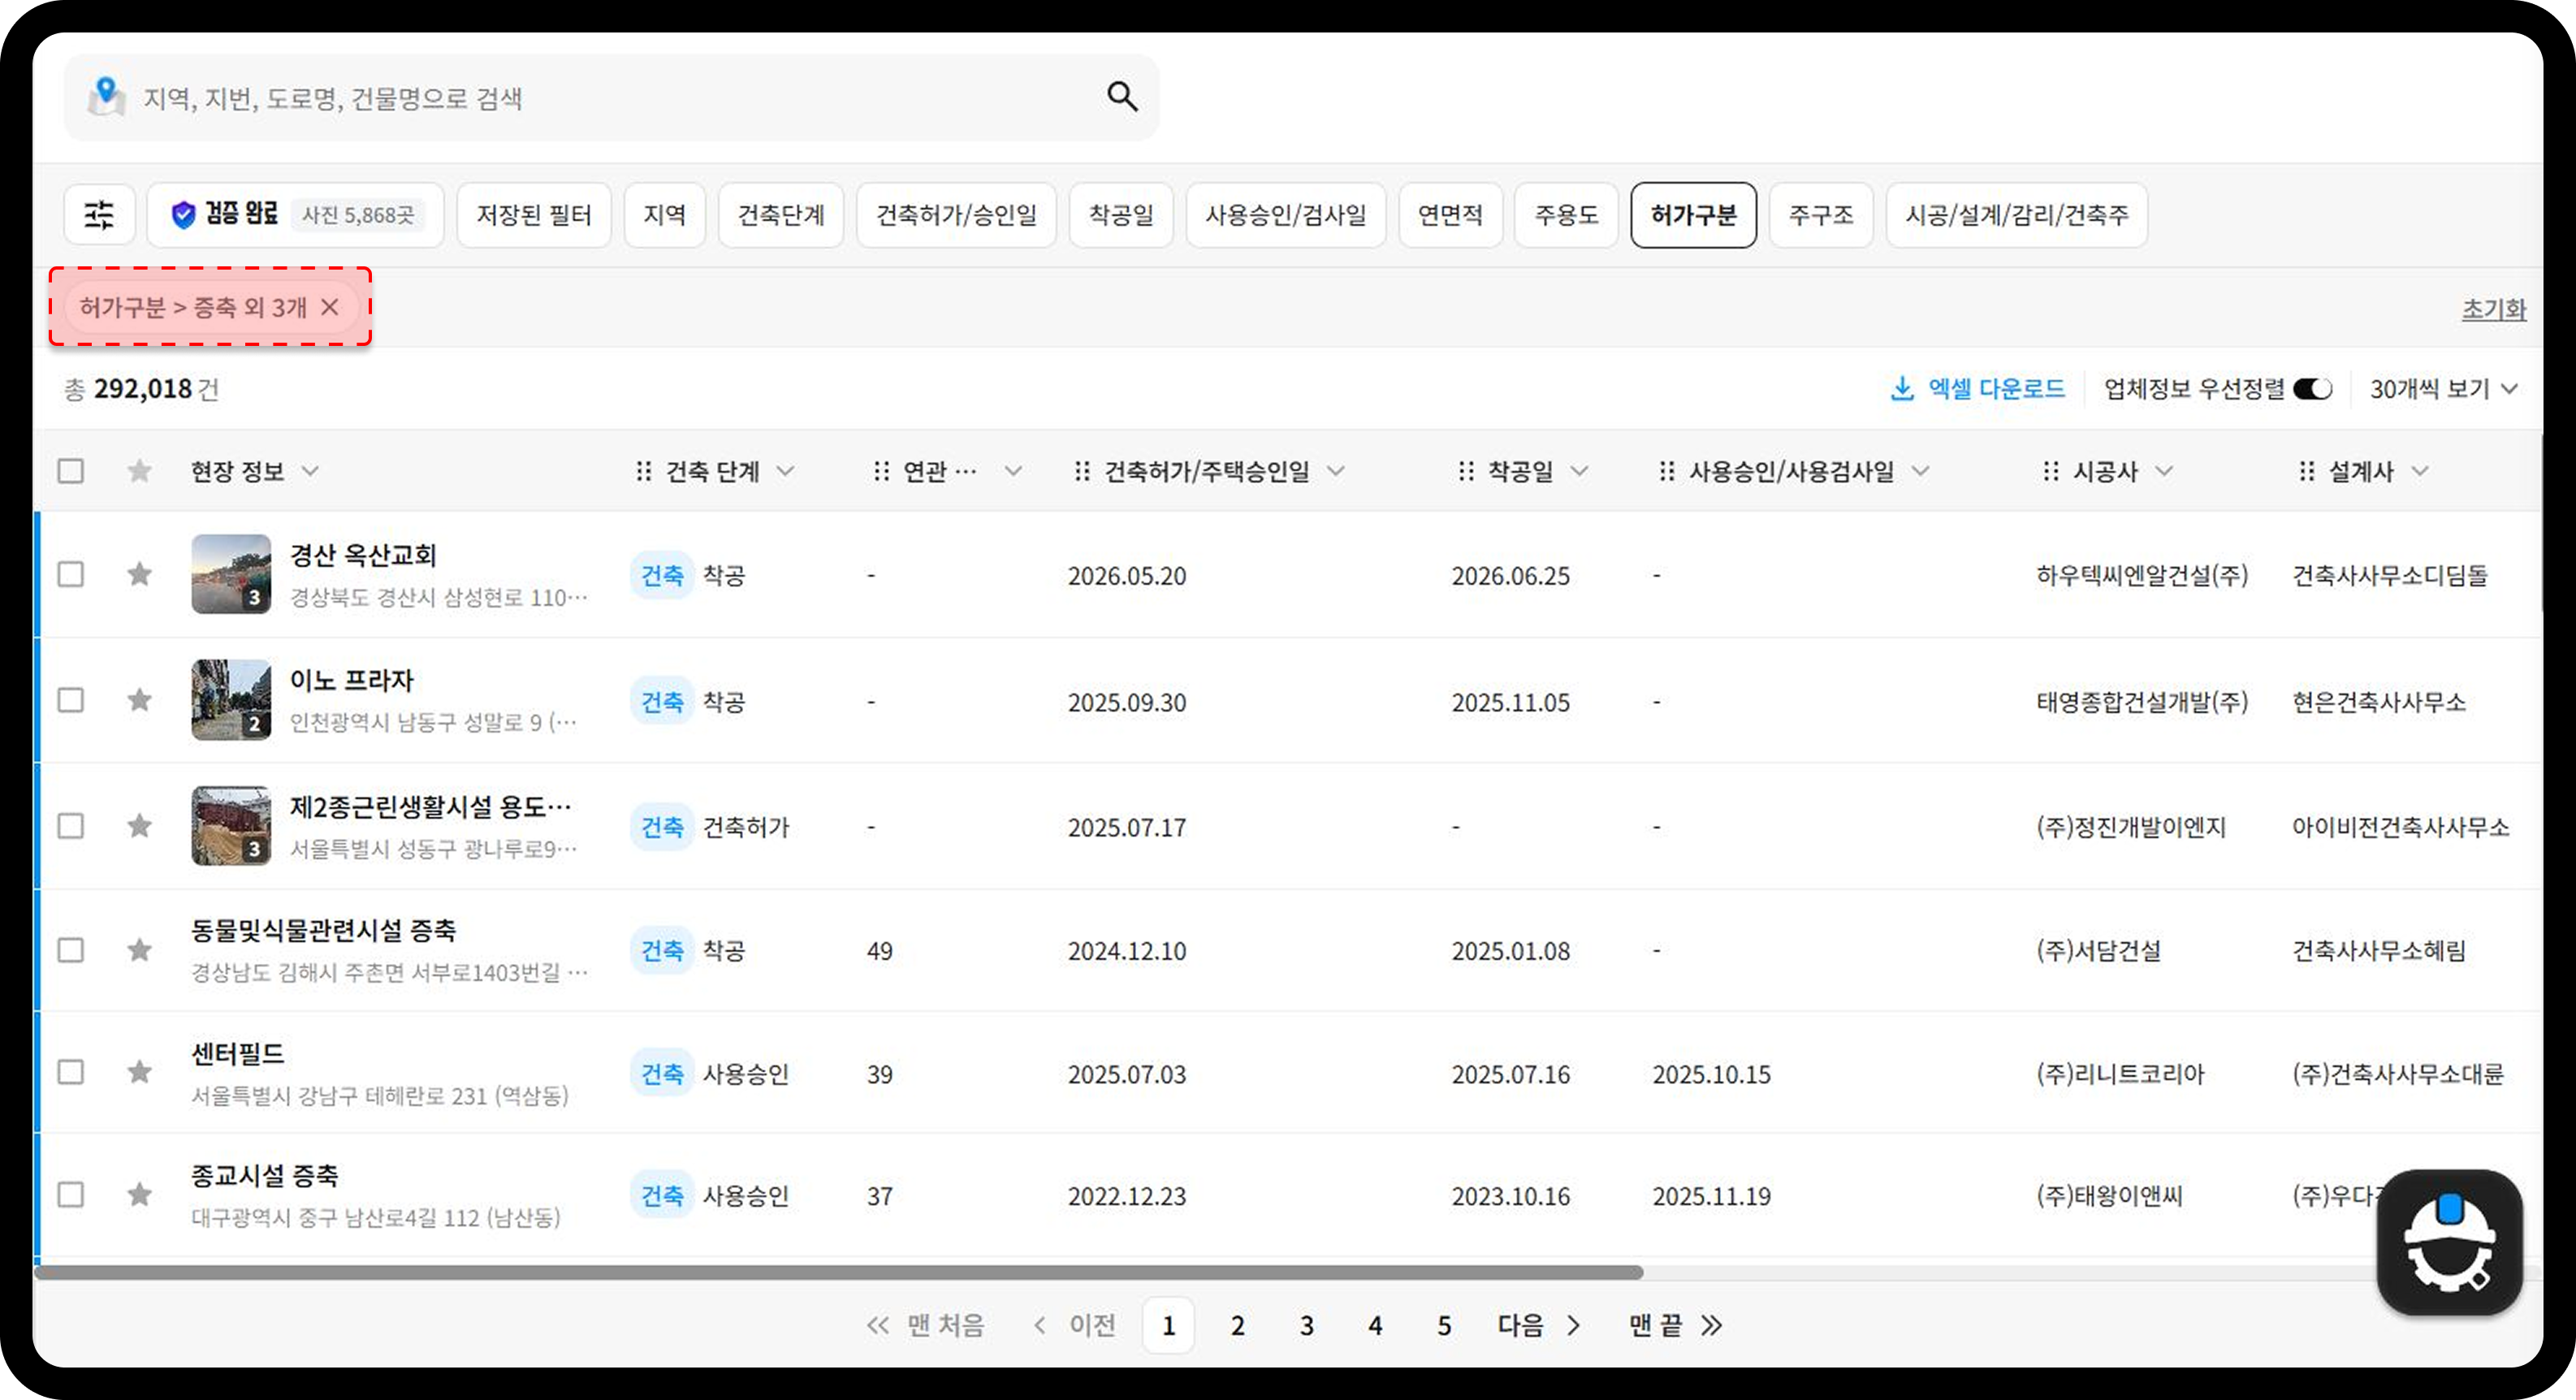Screen dimensions: 2576x1400
Task: Open the 지역 filter tab
Action: click(x=665, y=214)
